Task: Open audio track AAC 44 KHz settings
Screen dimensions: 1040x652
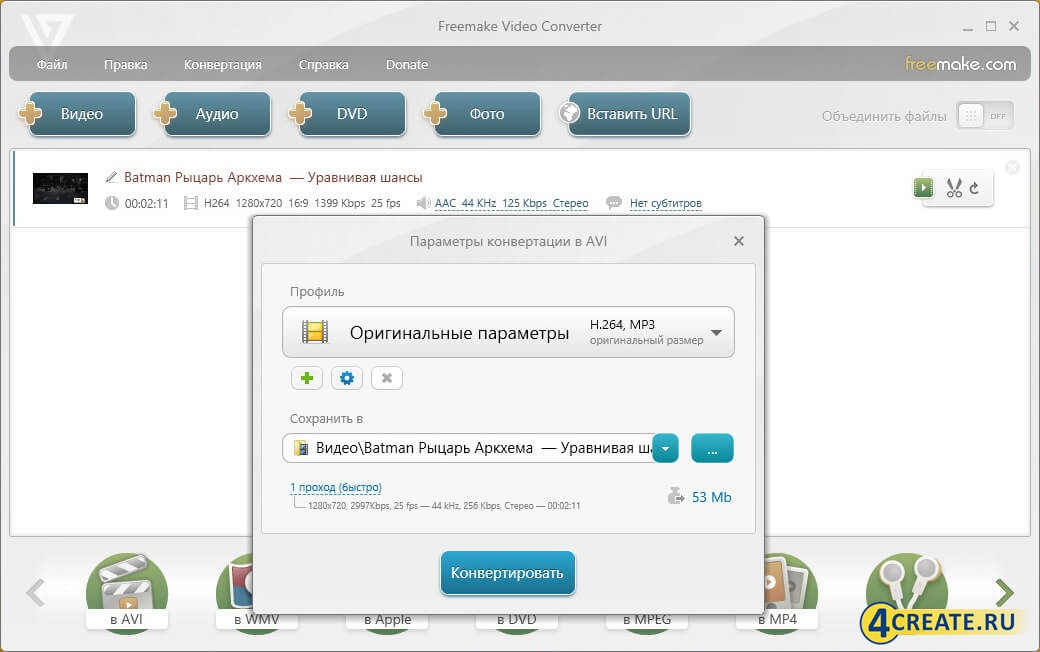Action: point(511,203)
